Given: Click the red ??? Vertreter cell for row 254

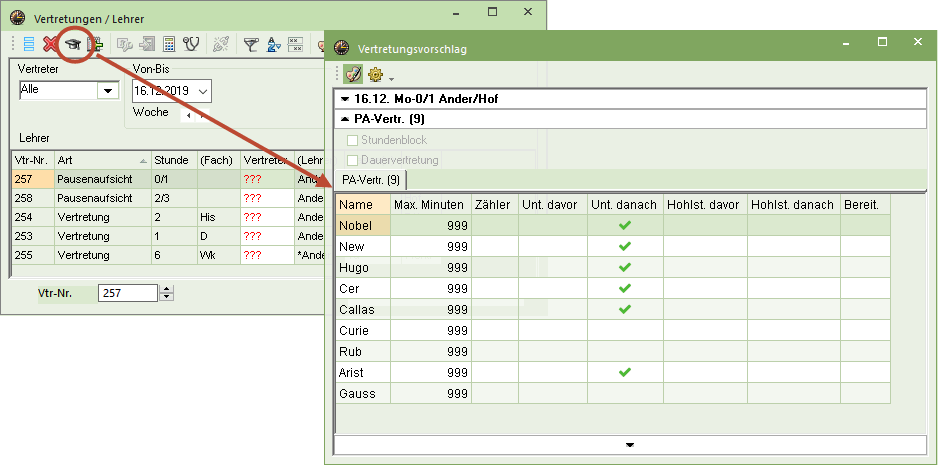Looking at the screenshot, I should tap(267, 217).
